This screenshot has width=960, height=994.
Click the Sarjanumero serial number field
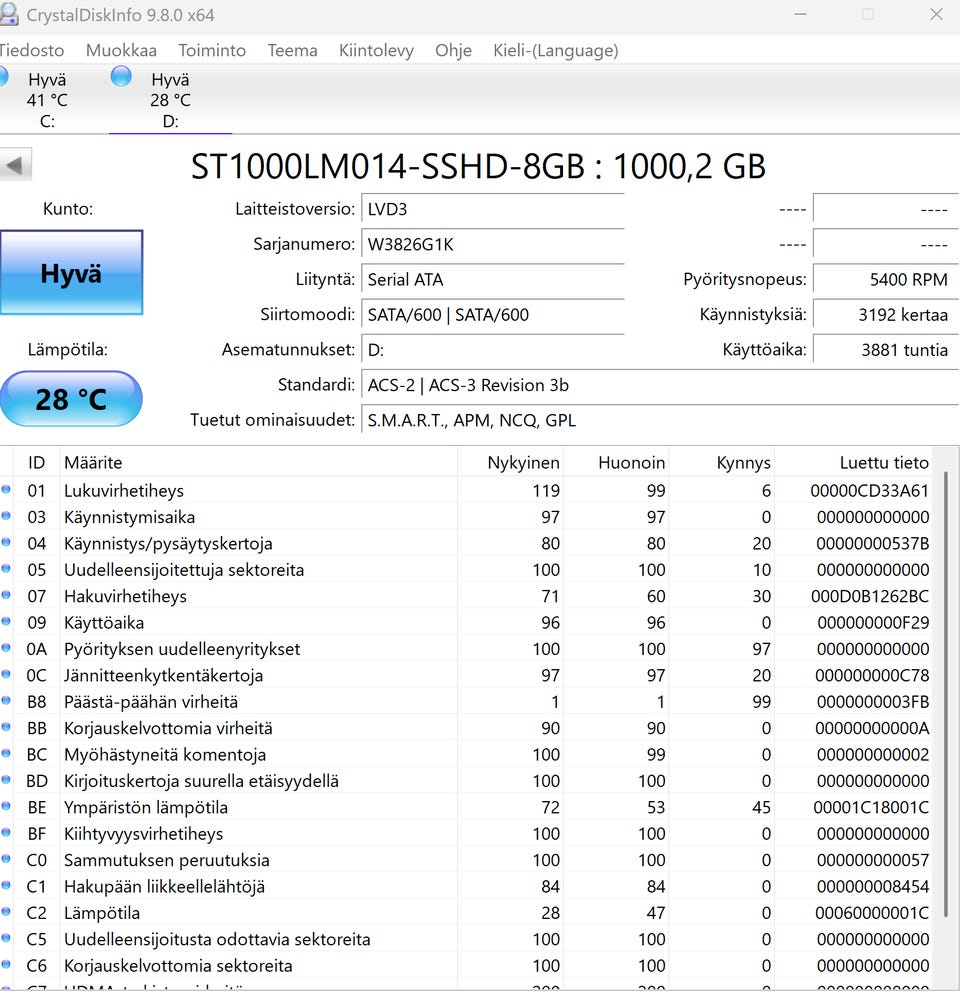tap(492, 245)
